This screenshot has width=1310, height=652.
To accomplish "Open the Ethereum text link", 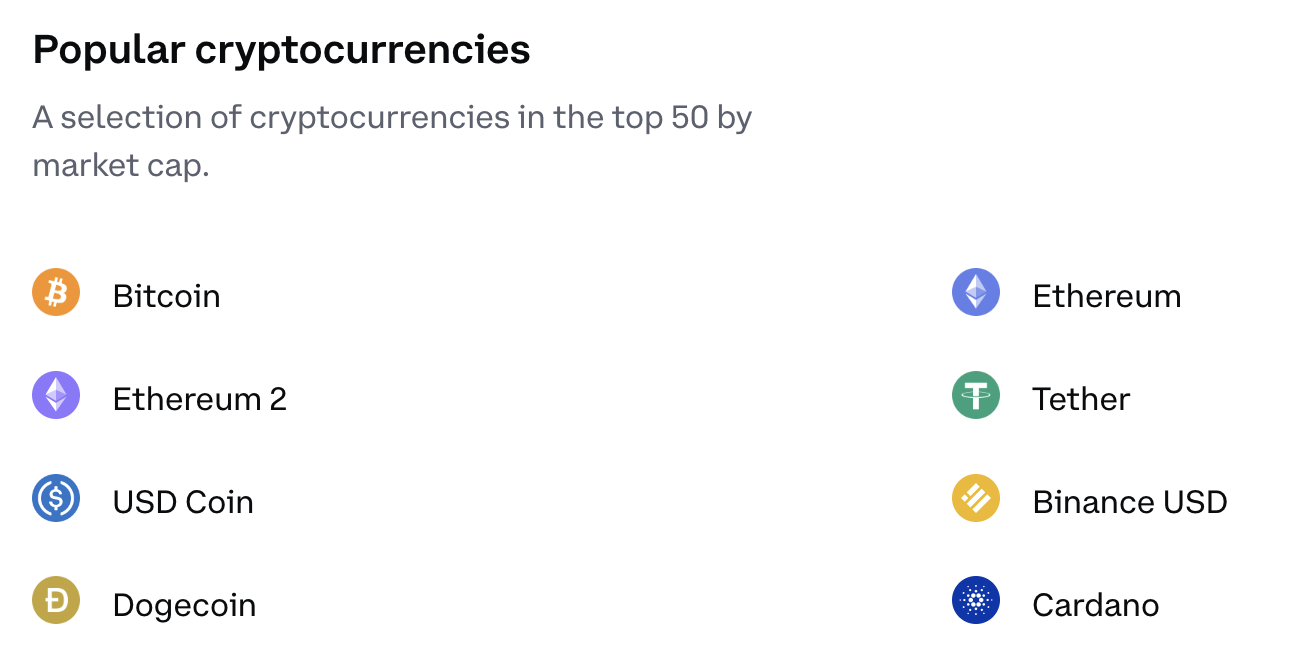I will point(1106,296).
